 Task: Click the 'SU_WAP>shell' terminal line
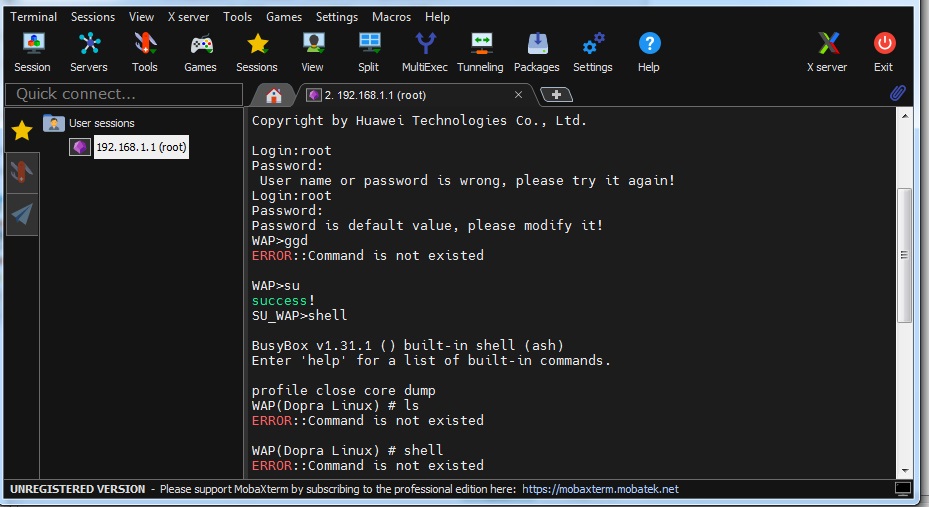point(299,316)
